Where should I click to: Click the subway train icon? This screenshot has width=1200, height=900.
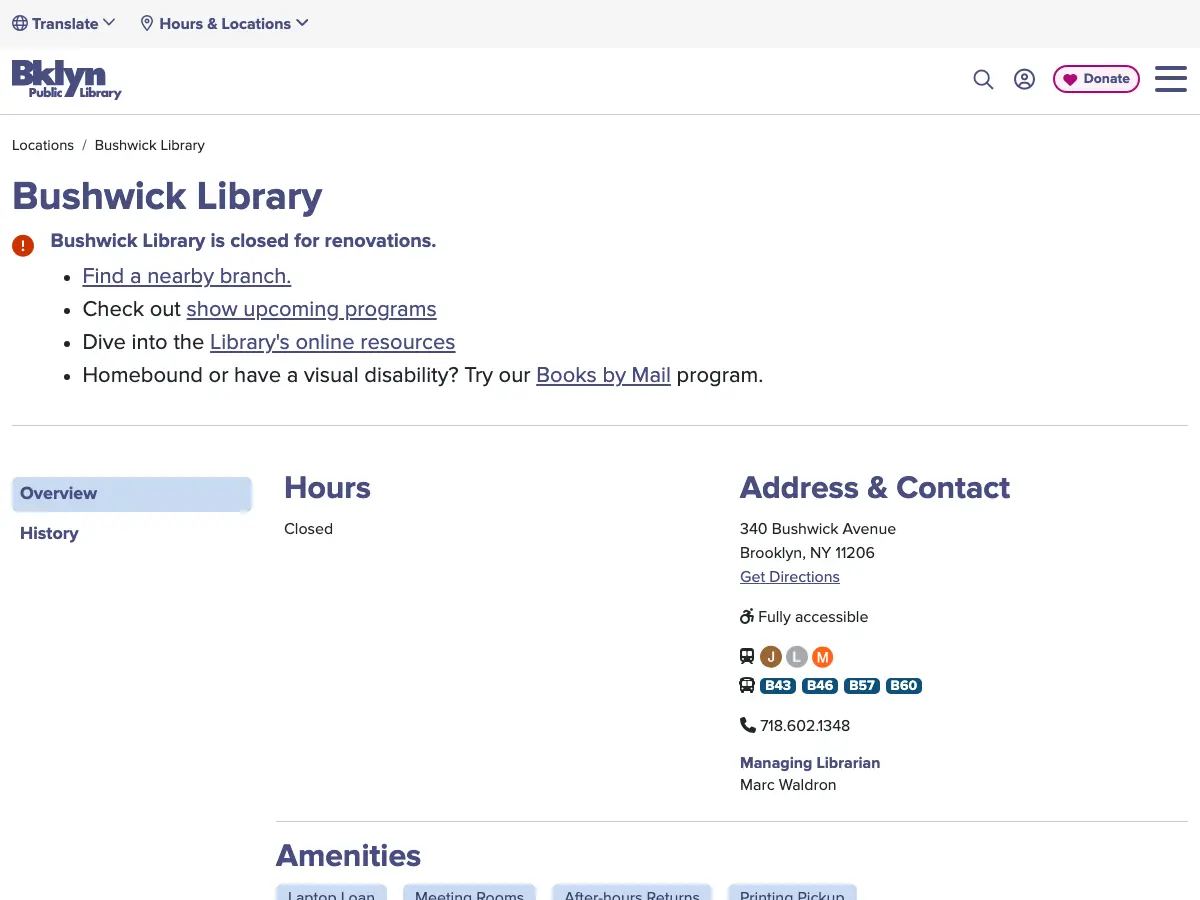click(x=747, y=657)
